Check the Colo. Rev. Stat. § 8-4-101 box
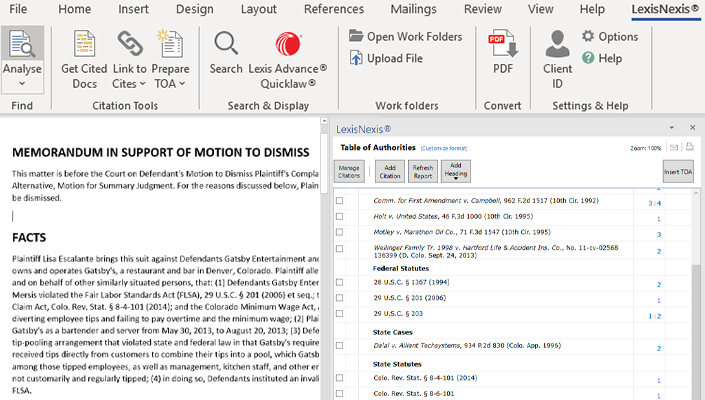The height and width of the screenshot is (400, 705). [x=339, y=378]
